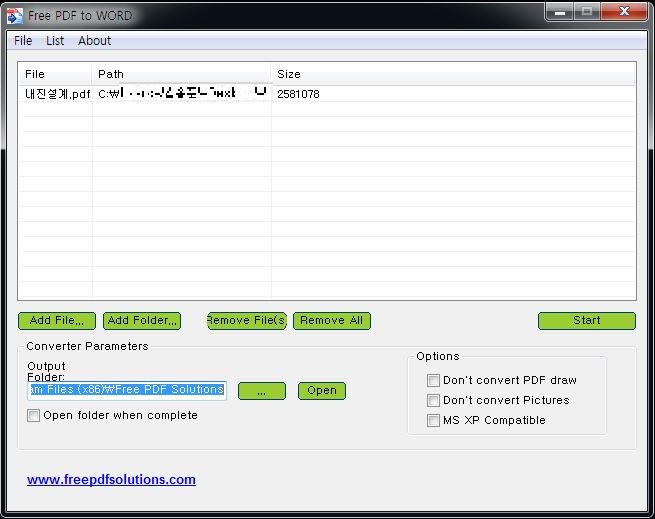This screenshot has width=655, height=519.
Task: Click the Remove File(s) button
Action: (x=247, y=321)
